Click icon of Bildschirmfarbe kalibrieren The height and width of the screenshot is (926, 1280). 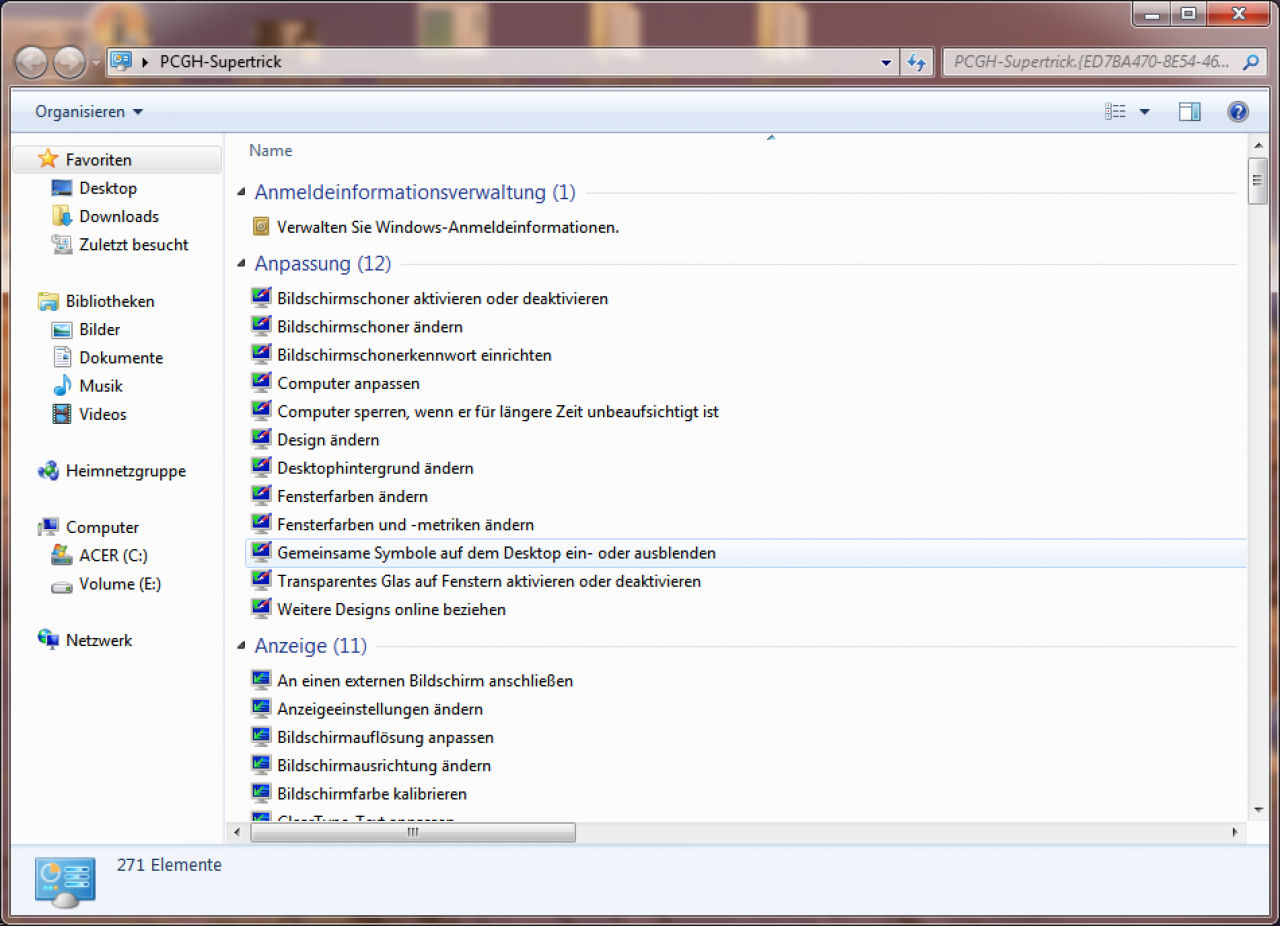(x=261, y=793)
